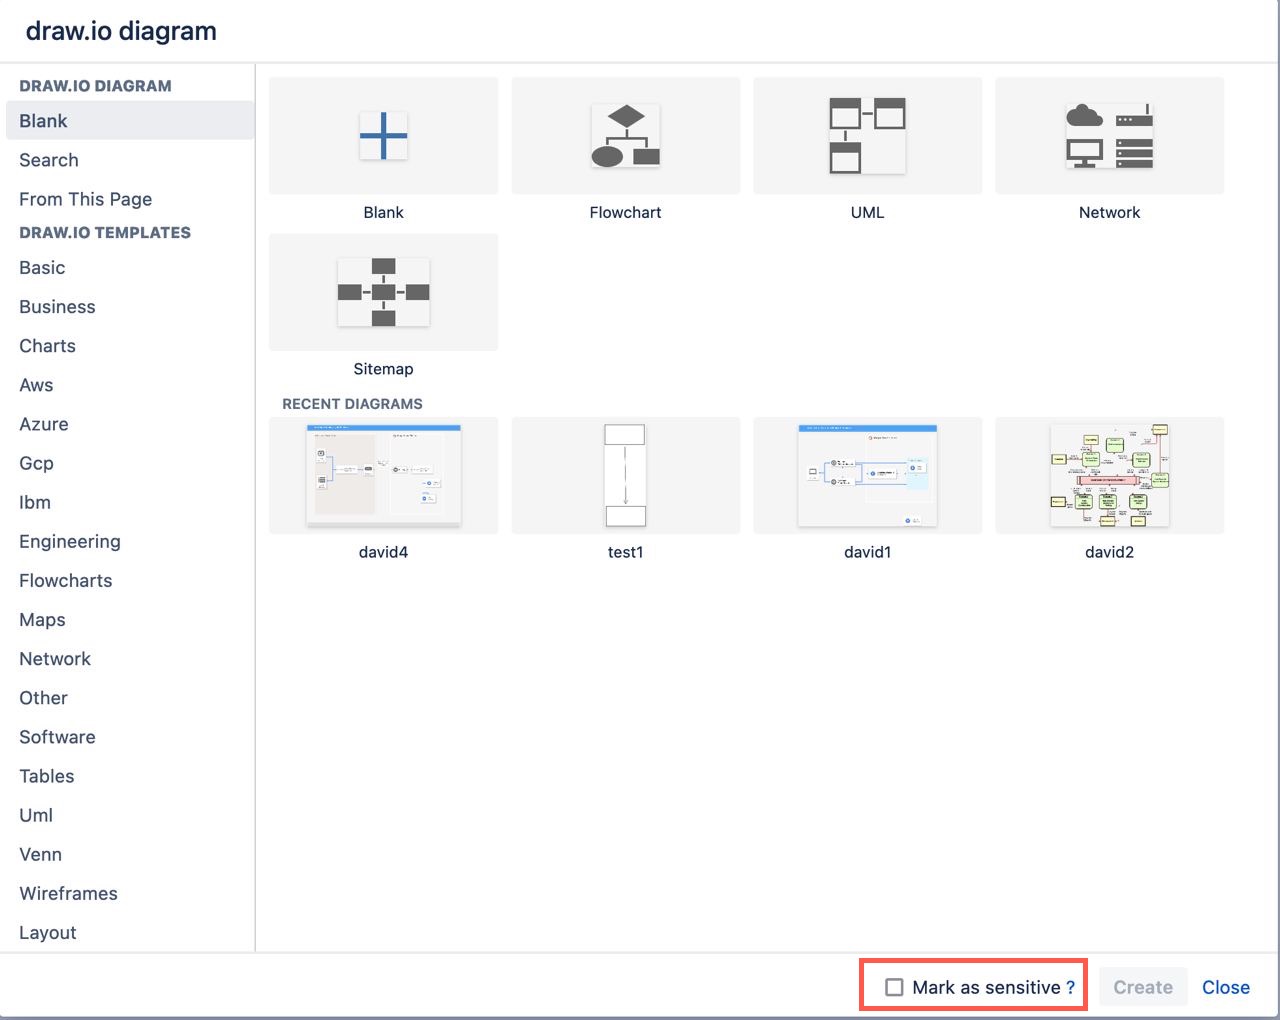Choose the UML template icon
Image resolution: width=1280 pixels, height=1020 pixels.
(867, 135)
